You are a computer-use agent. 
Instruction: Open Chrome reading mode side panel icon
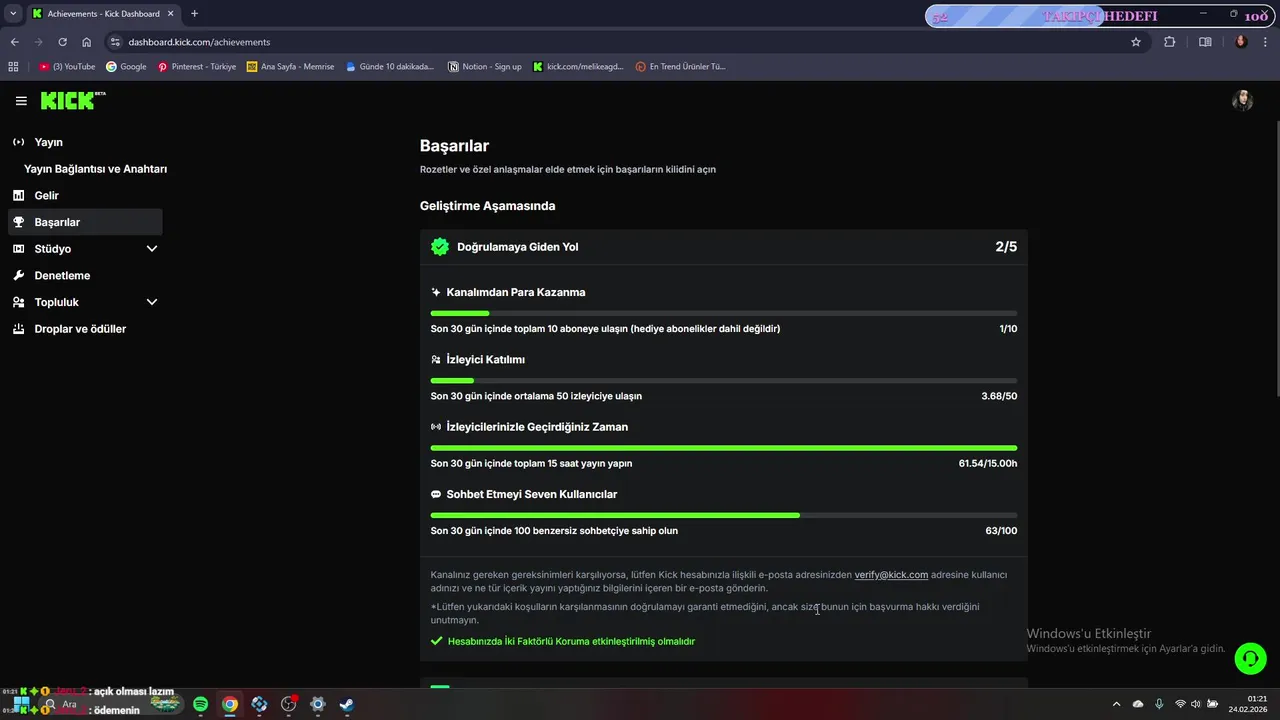pos(1205,42)
